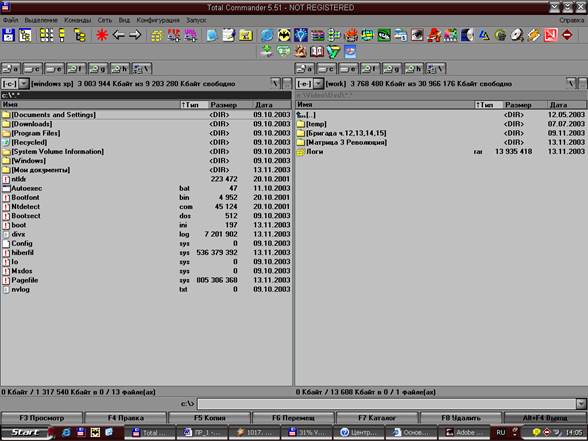Open the Файл menu
This screenshot has height=441, width=588.
(x=10, y=20)
